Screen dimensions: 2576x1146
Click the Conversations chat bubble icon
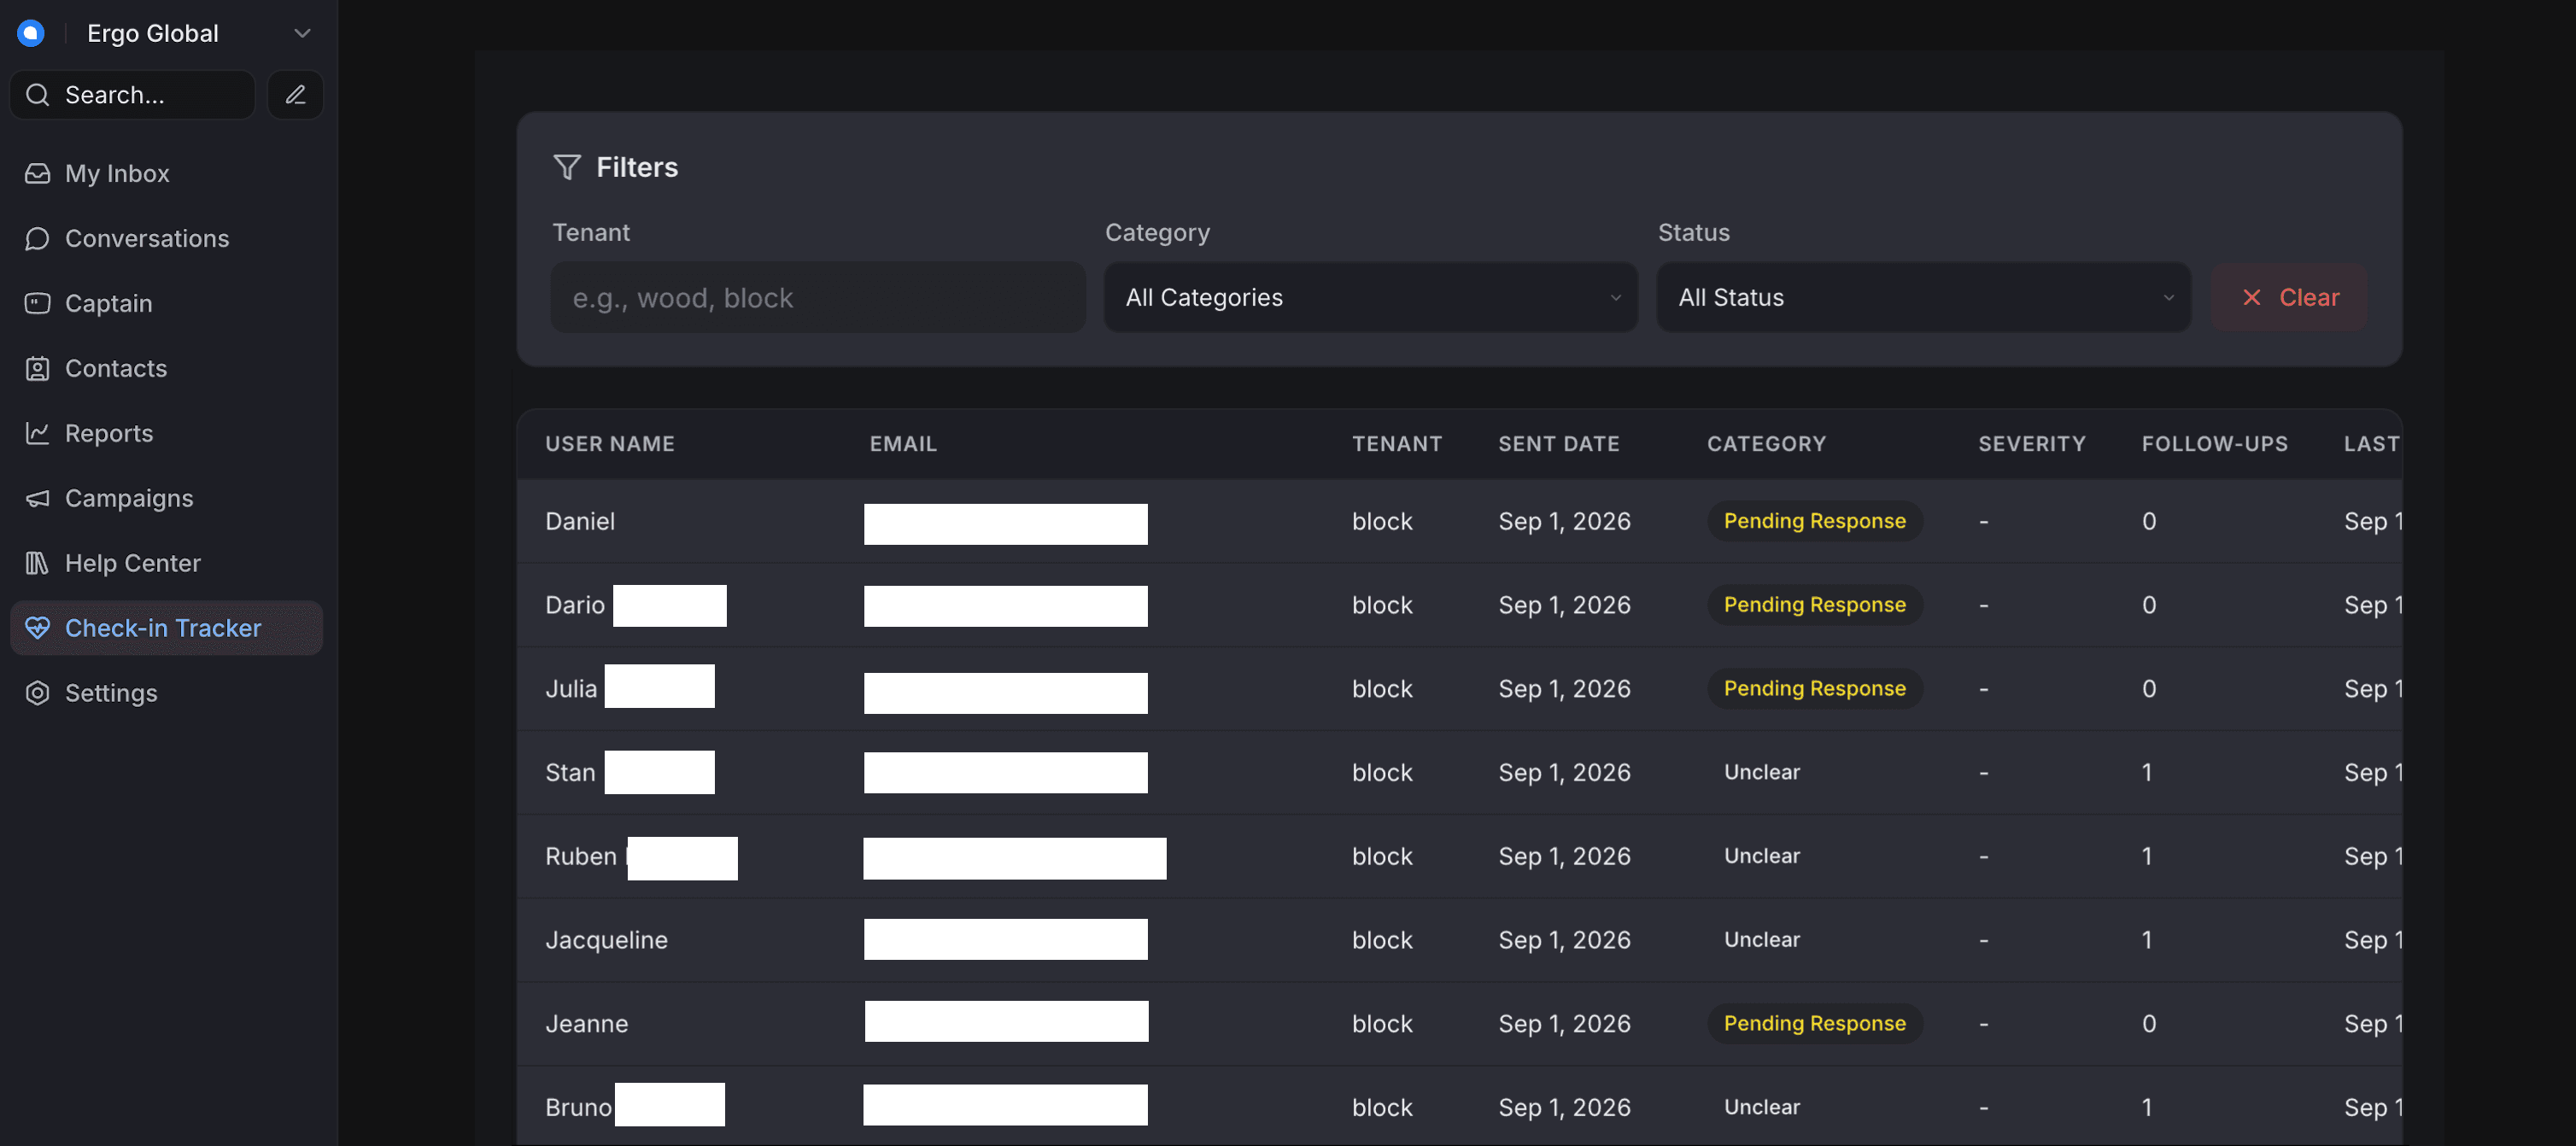37,238
